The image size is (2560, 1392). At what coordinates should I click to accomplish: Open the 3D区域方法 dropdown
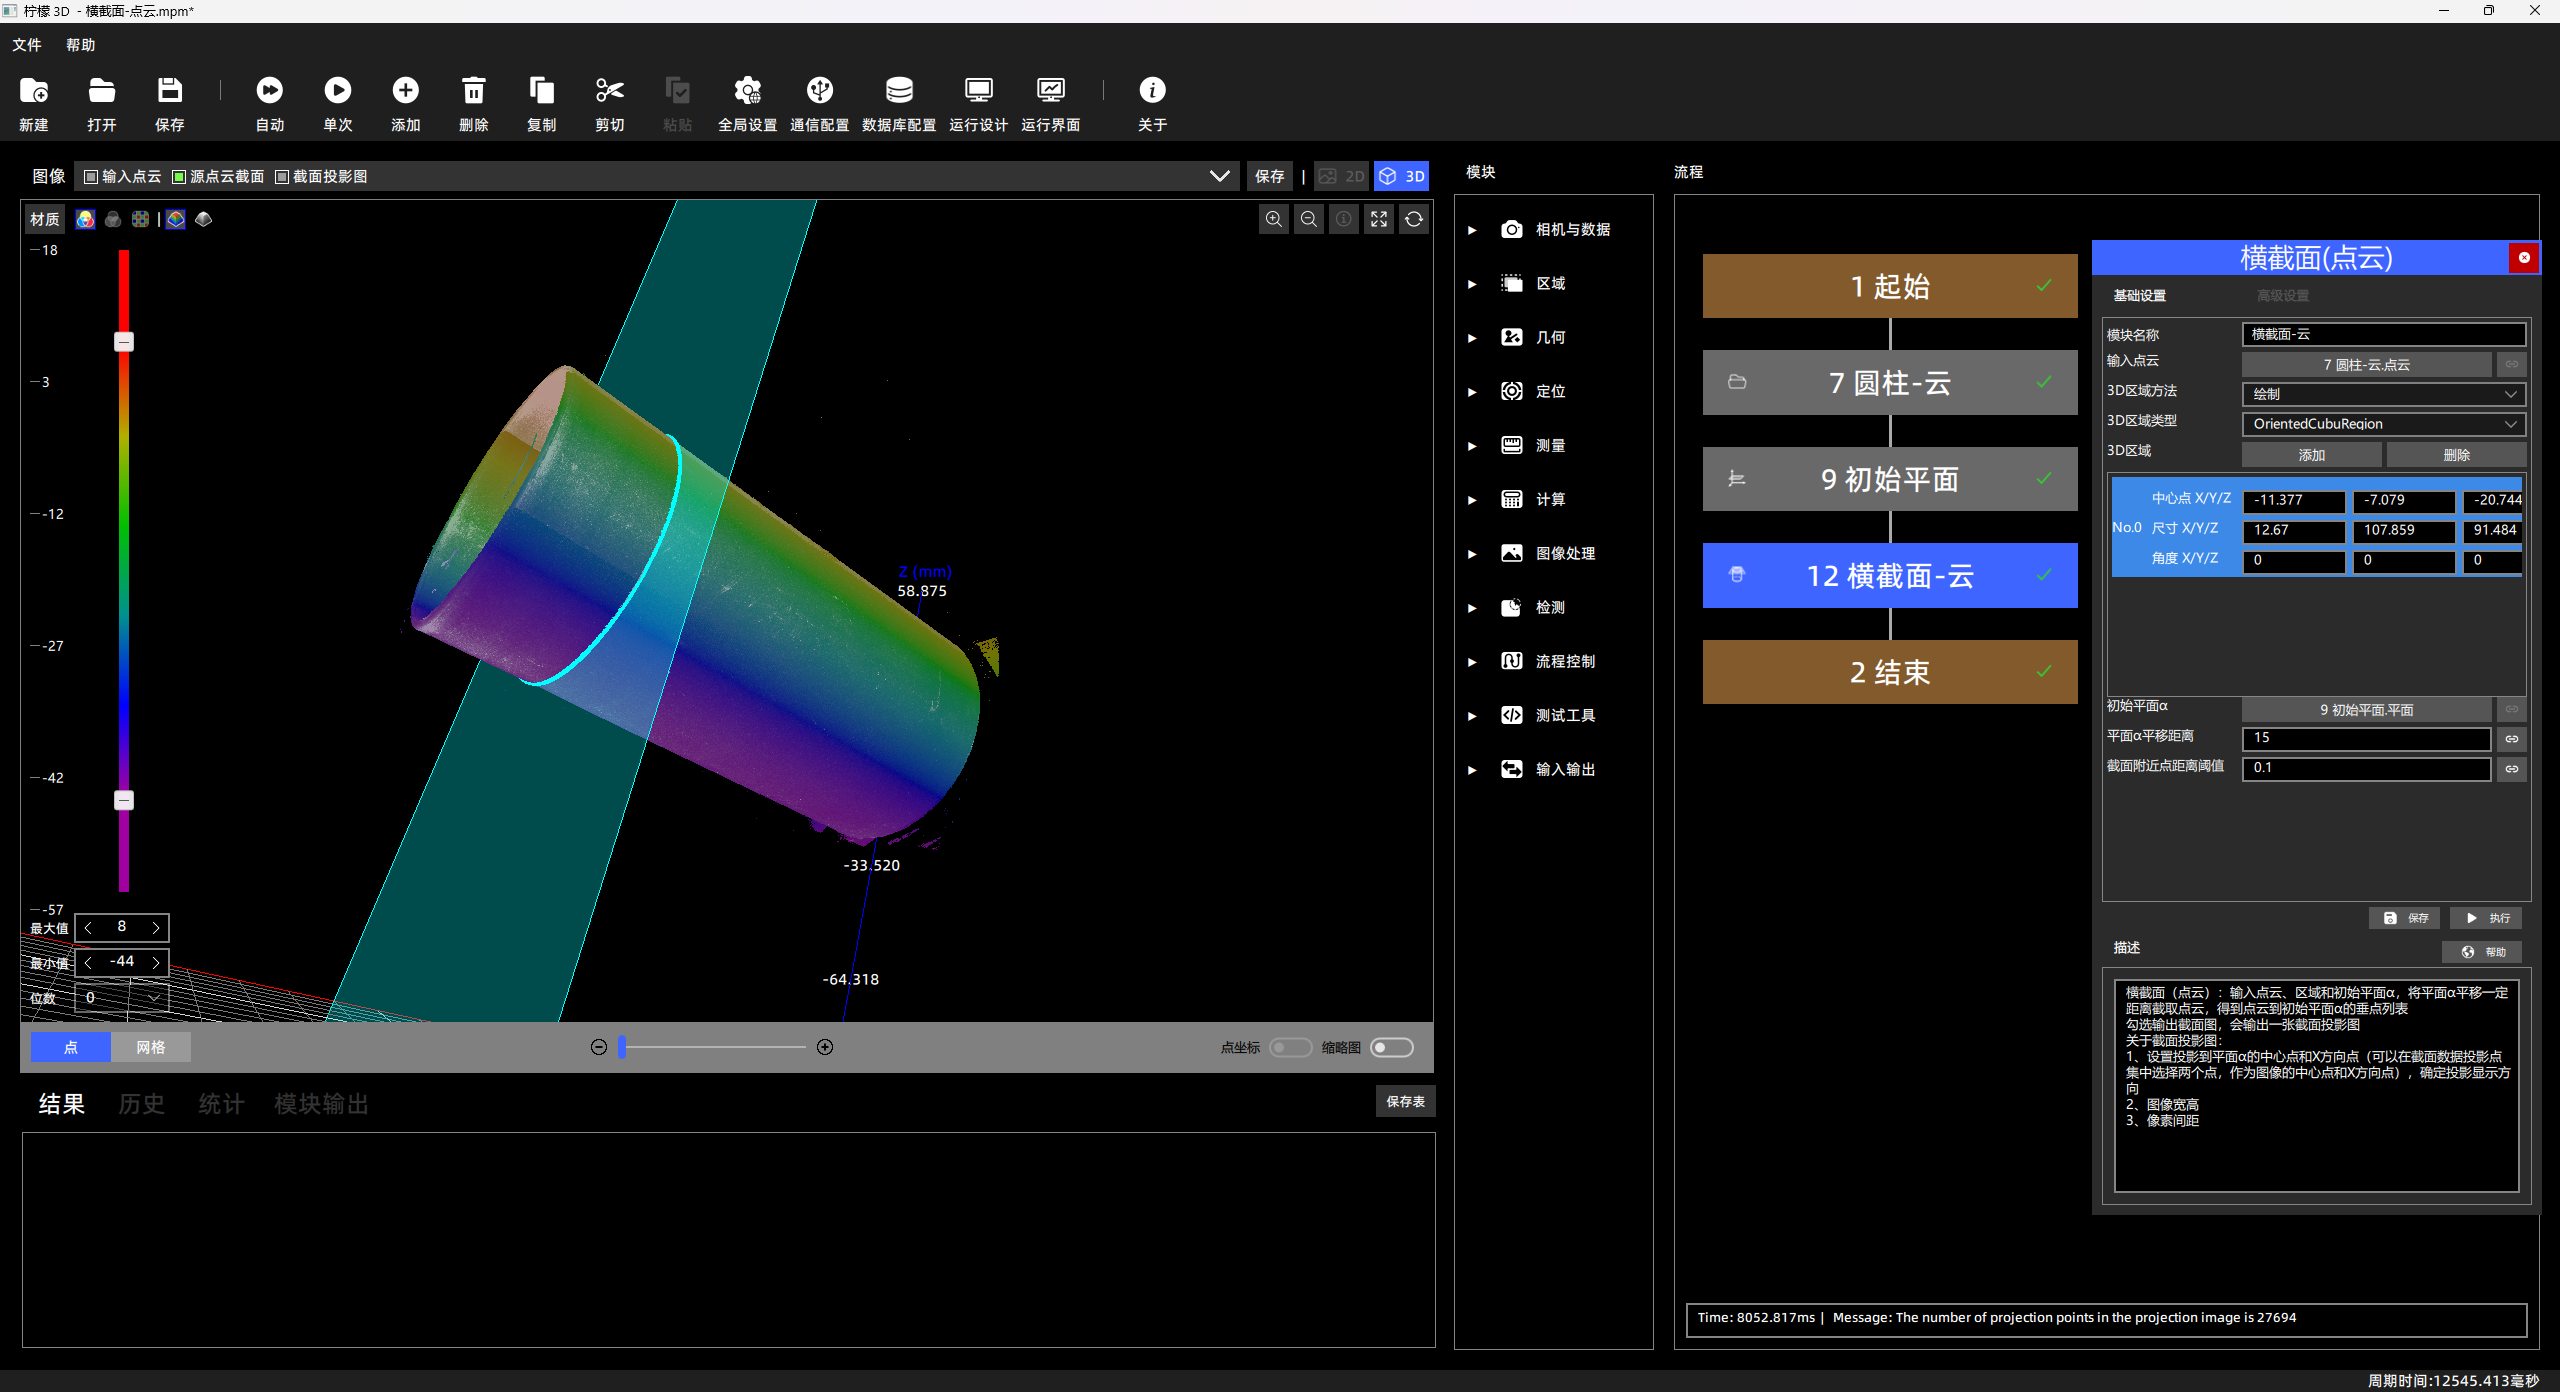2384,394
